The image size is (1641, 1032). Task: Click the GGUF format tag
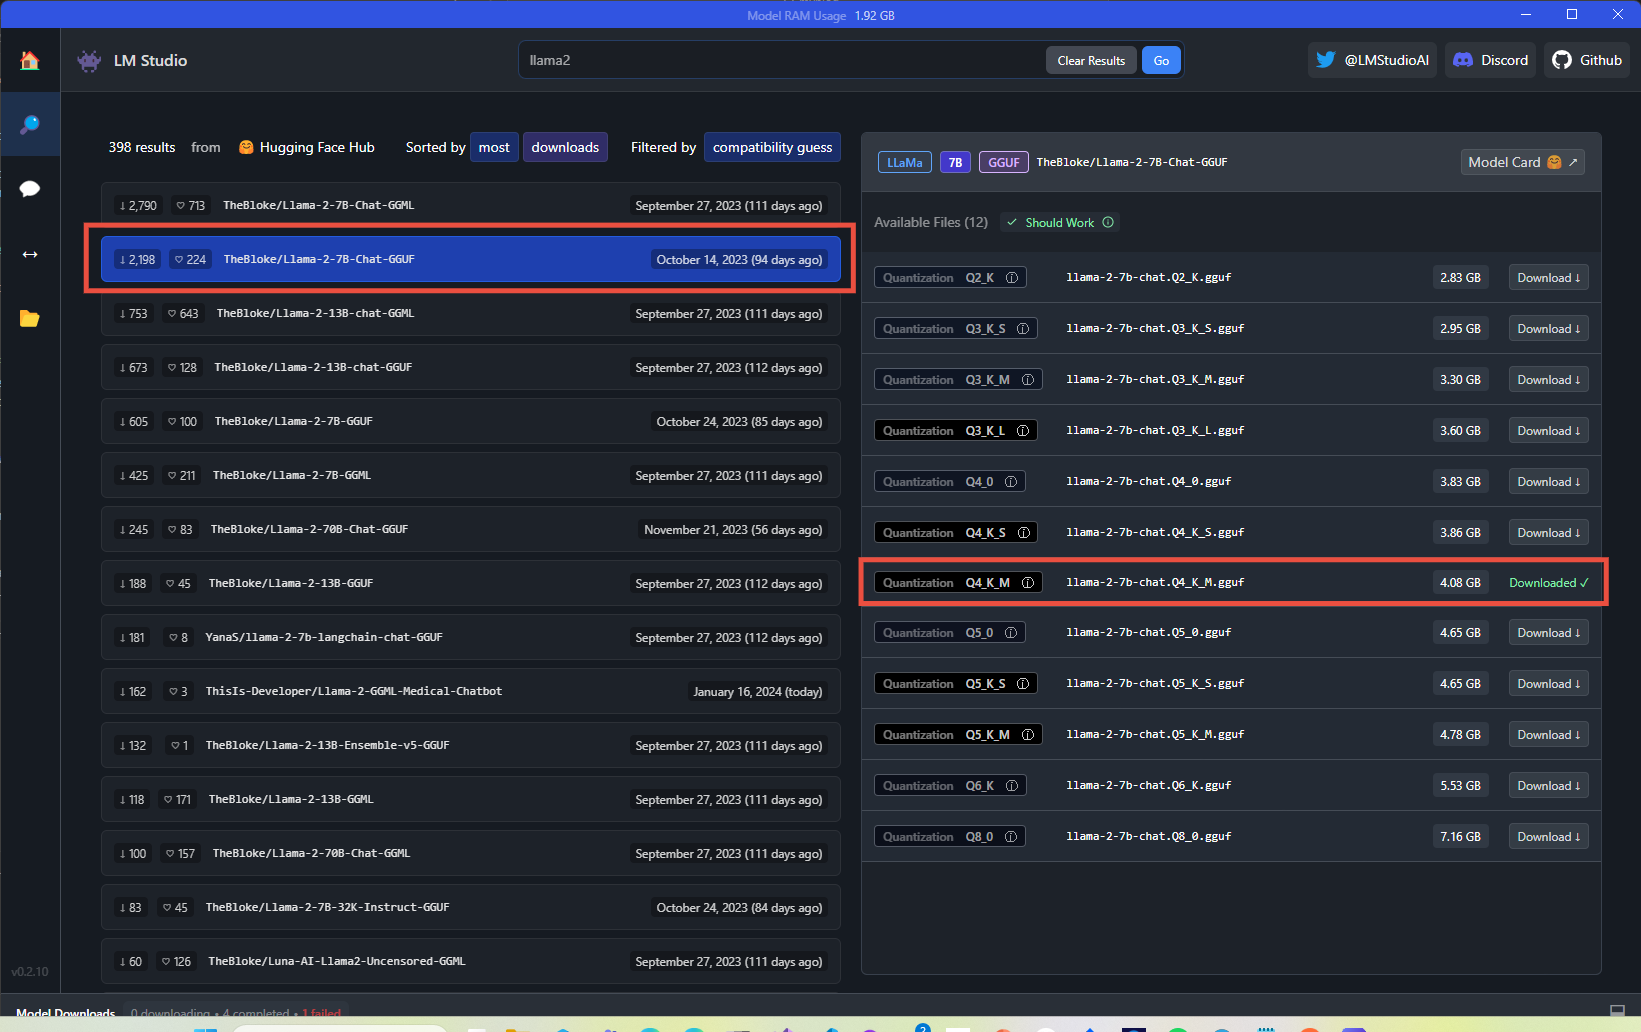[x=1003, y=162]
